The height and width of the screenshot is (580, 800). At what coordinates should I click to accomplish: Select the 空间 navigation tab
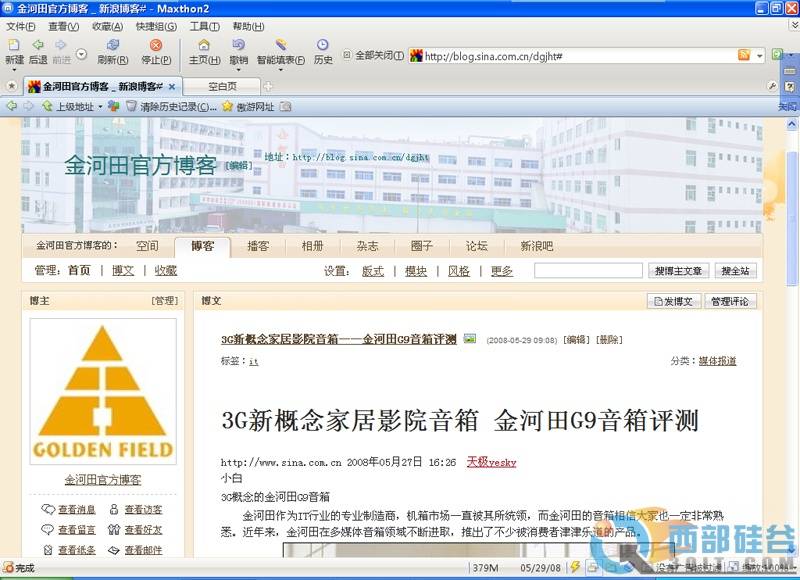pyautogui.click(x=147, y=246)
